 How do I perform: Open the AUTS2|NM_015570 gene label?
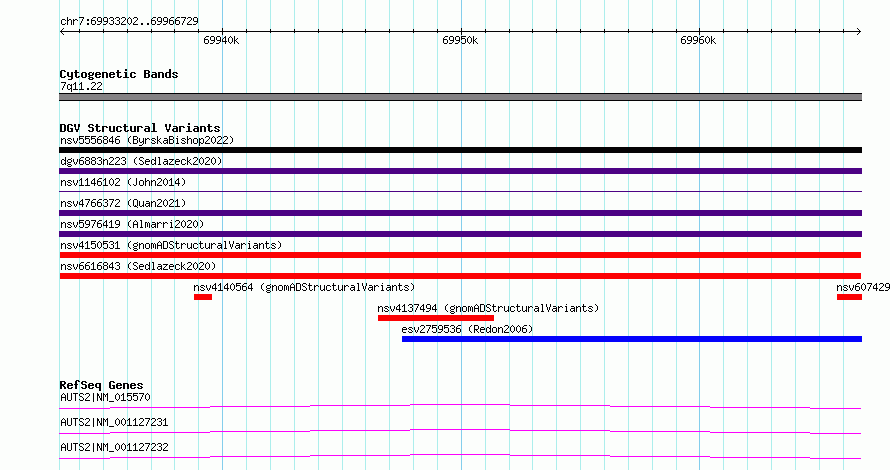pyautogui.click(x=105, y=397)
